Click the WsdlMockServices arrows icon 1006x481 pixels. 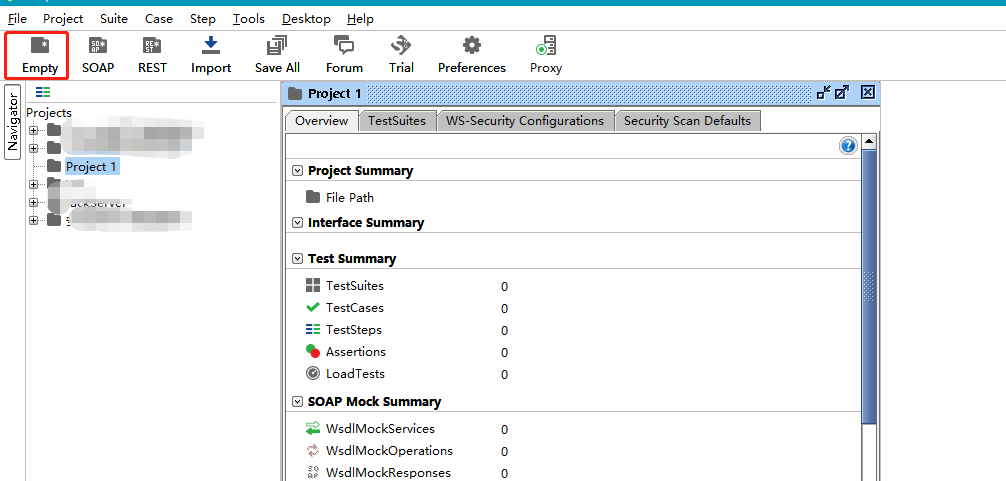(x=313, y=428)
